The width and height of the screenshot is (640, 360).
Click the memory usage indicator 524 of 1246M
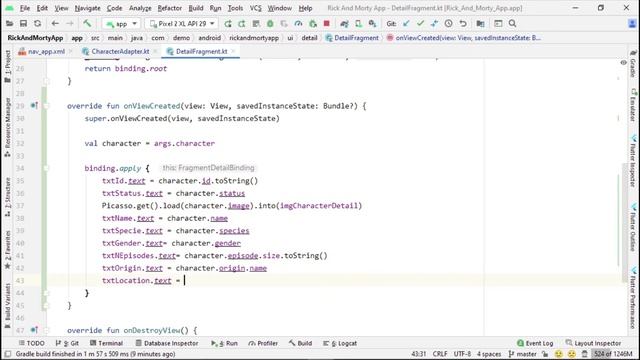coord(613,354)
